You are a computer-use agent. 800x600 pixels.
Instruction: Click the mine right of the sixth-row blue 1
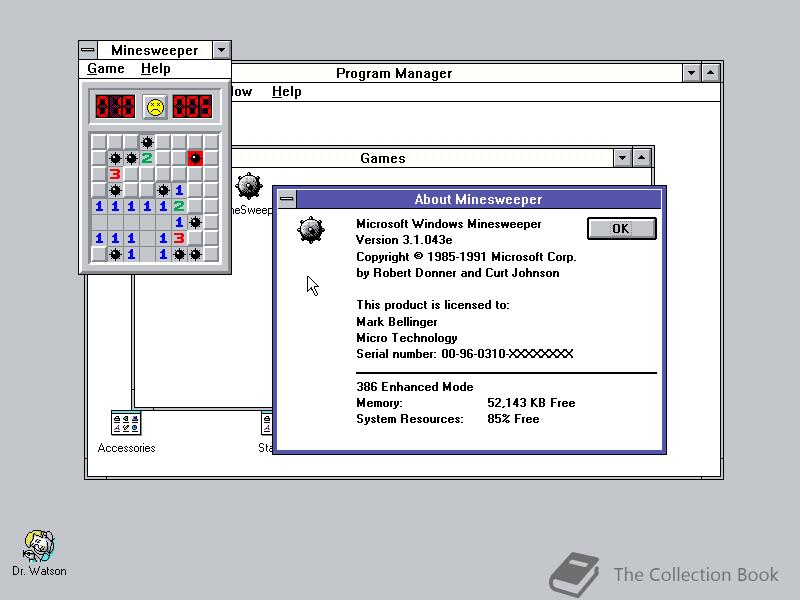pos(195,222)
